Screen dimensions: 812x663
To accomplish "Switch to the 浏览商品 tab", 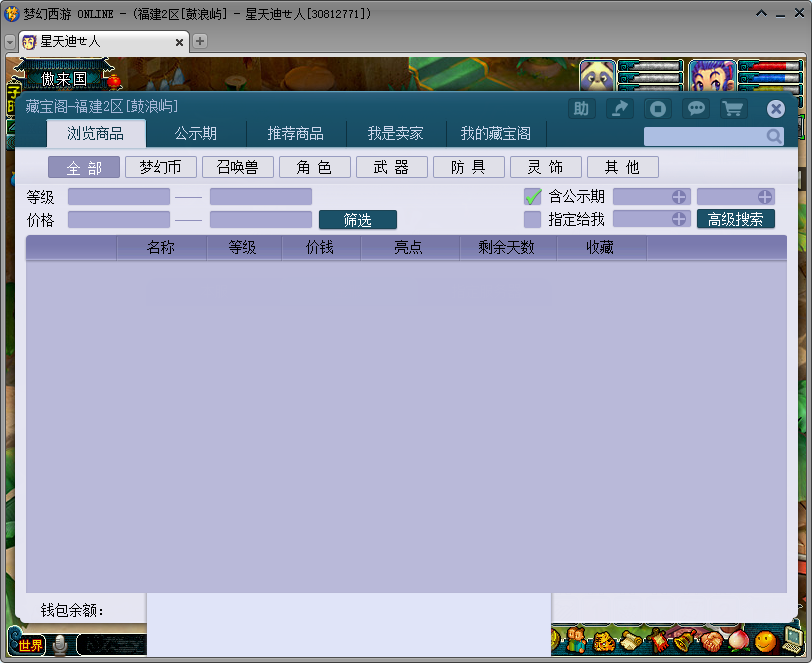I will [x=96, y=134].
